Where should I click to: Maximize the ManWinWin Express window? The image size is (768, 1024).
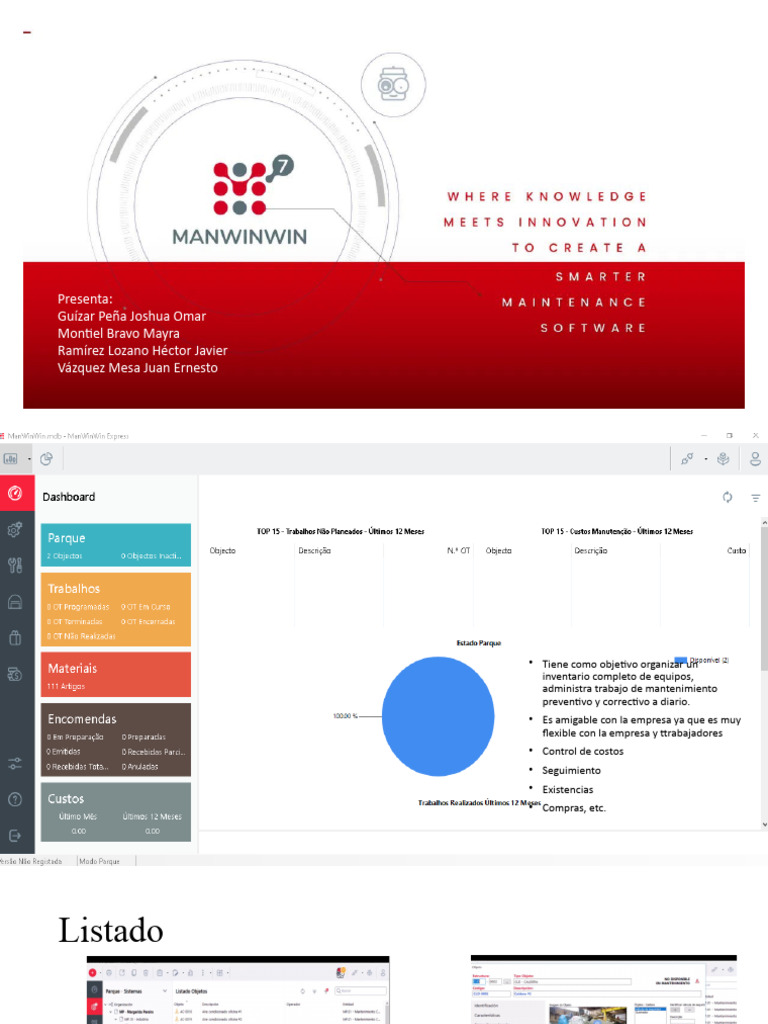(729, 435)
